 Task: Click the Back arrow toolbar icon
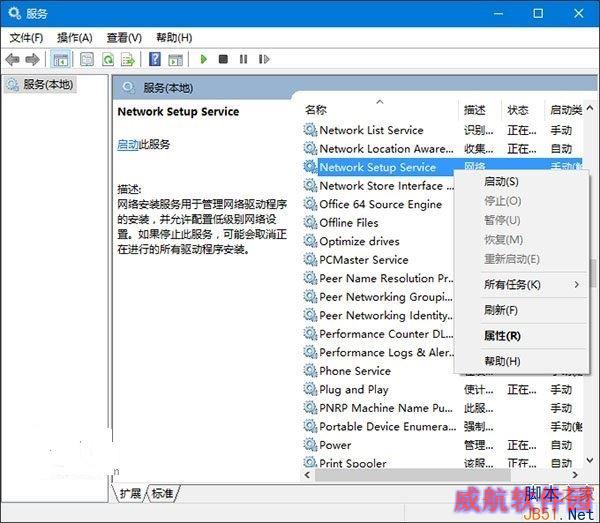(x=13, y=59)
